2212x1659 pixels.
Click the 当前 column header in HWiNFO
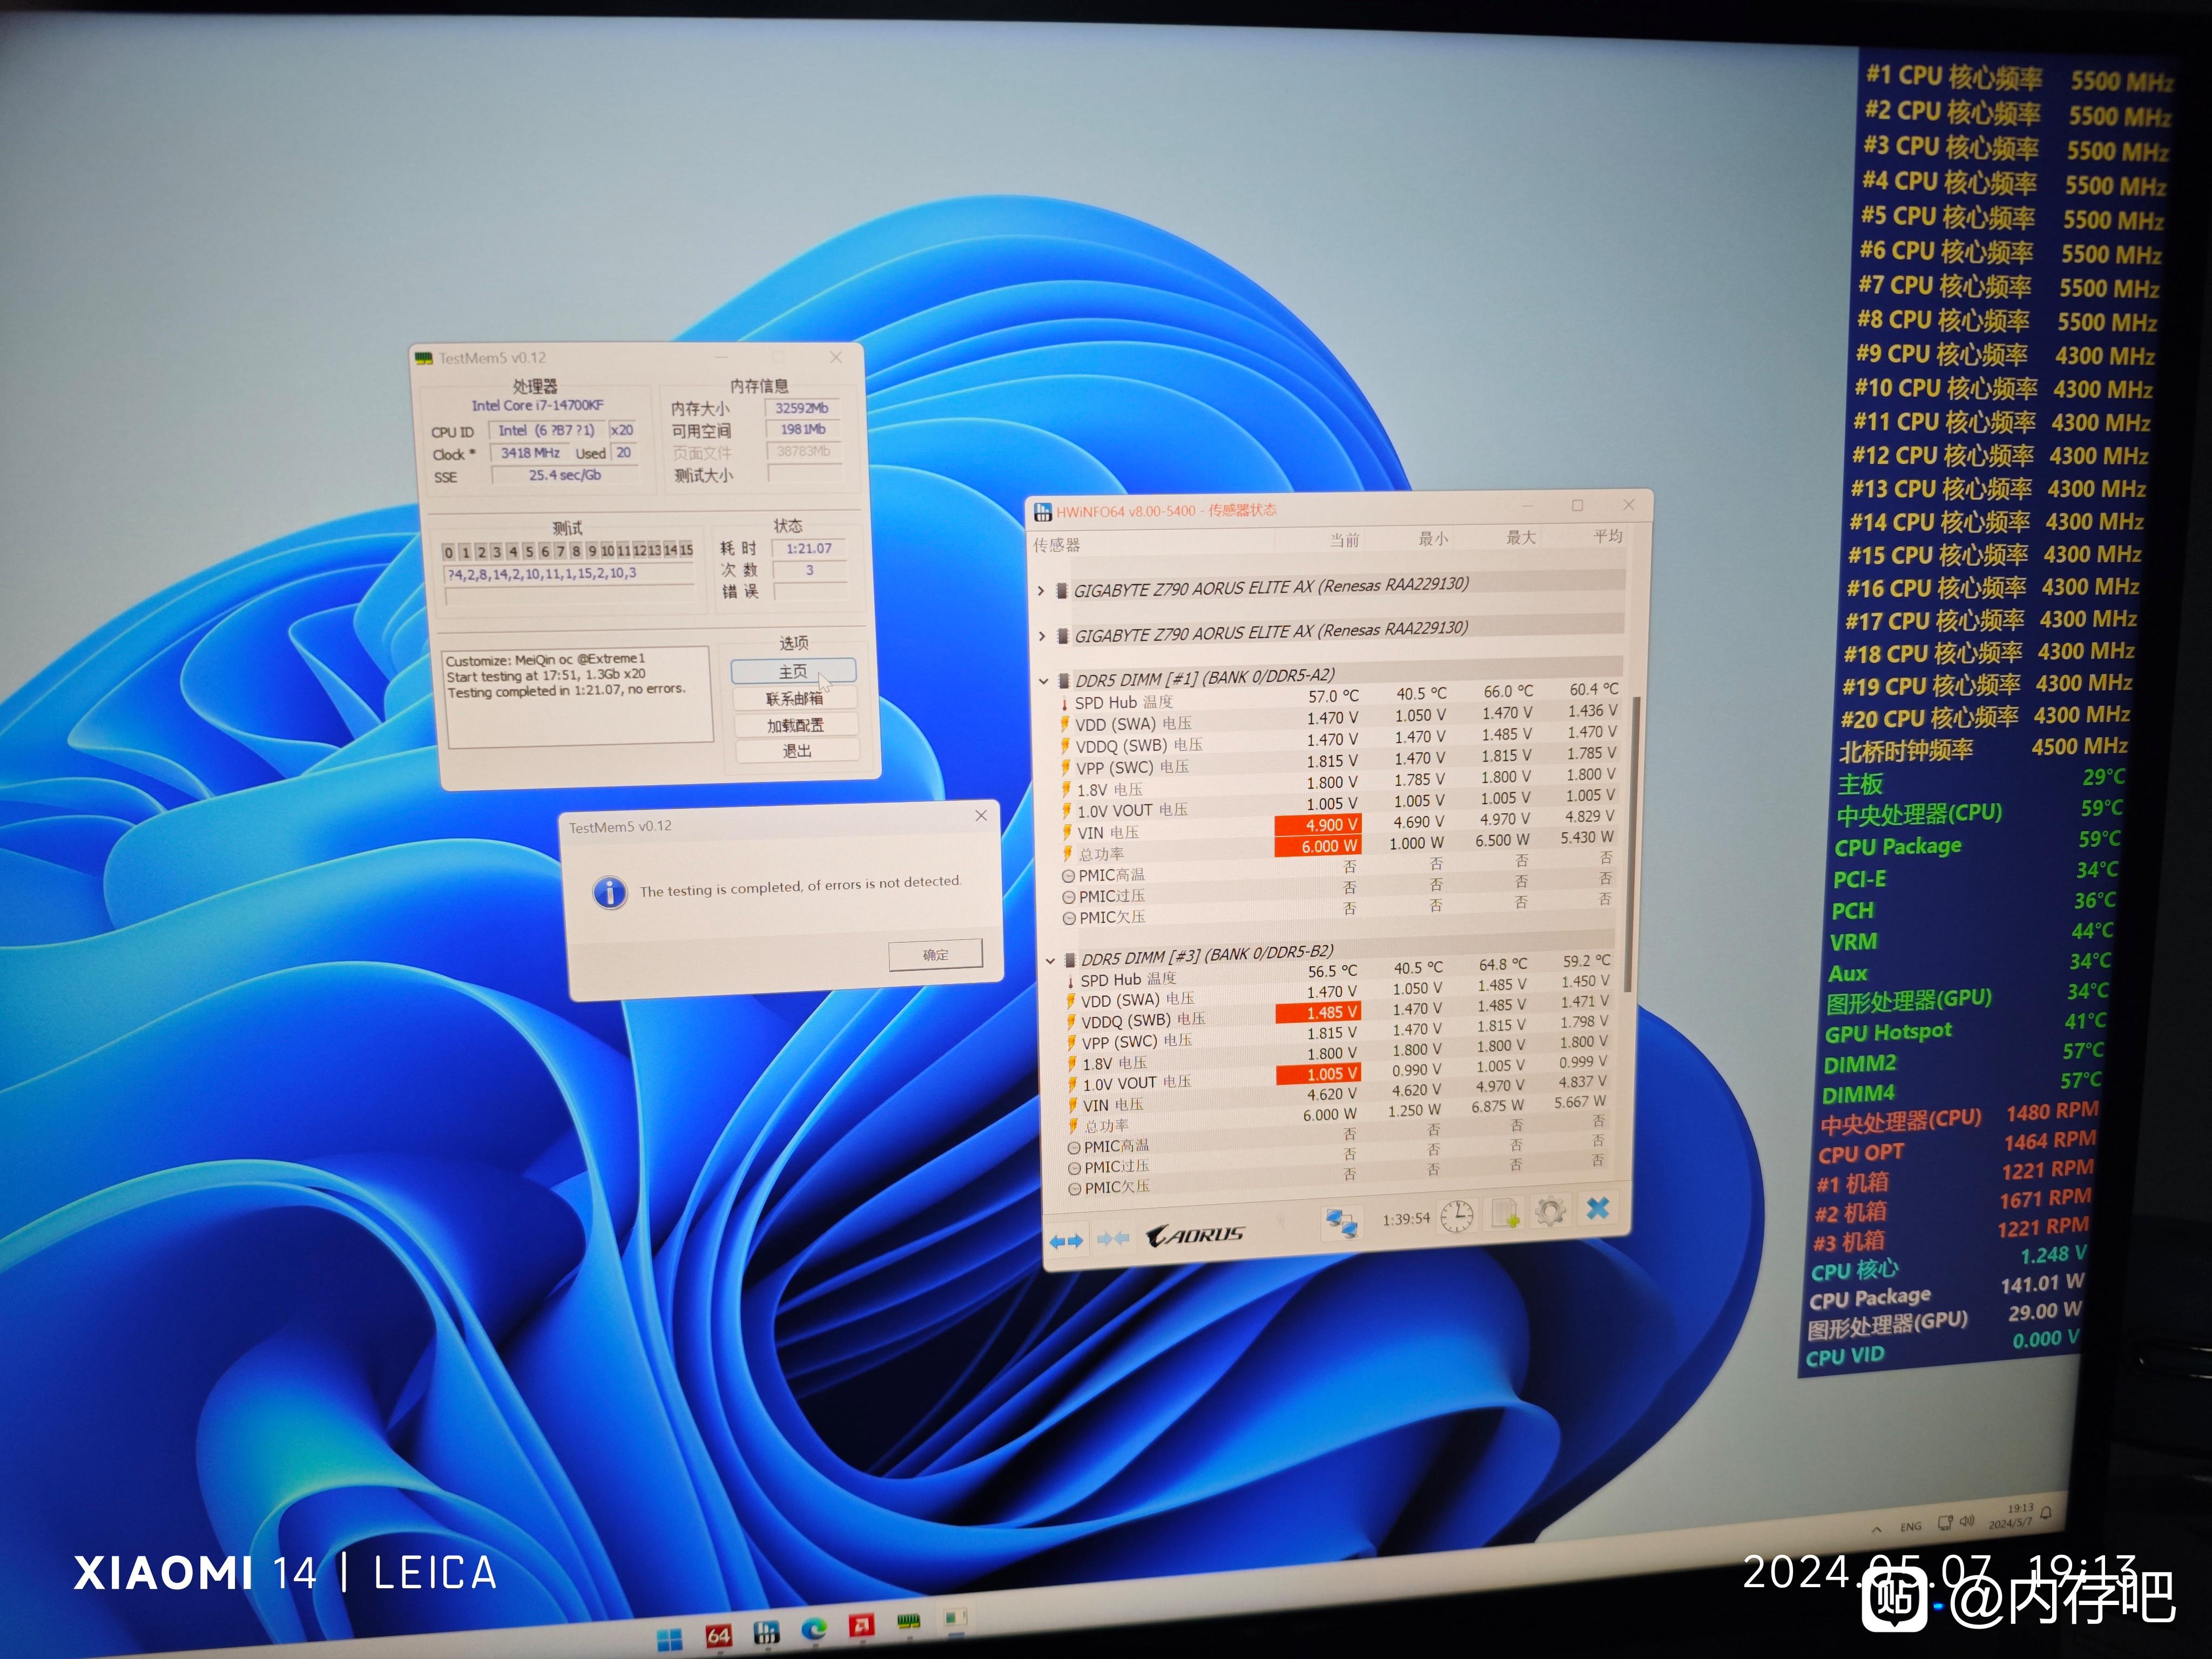pos(1344,540)
